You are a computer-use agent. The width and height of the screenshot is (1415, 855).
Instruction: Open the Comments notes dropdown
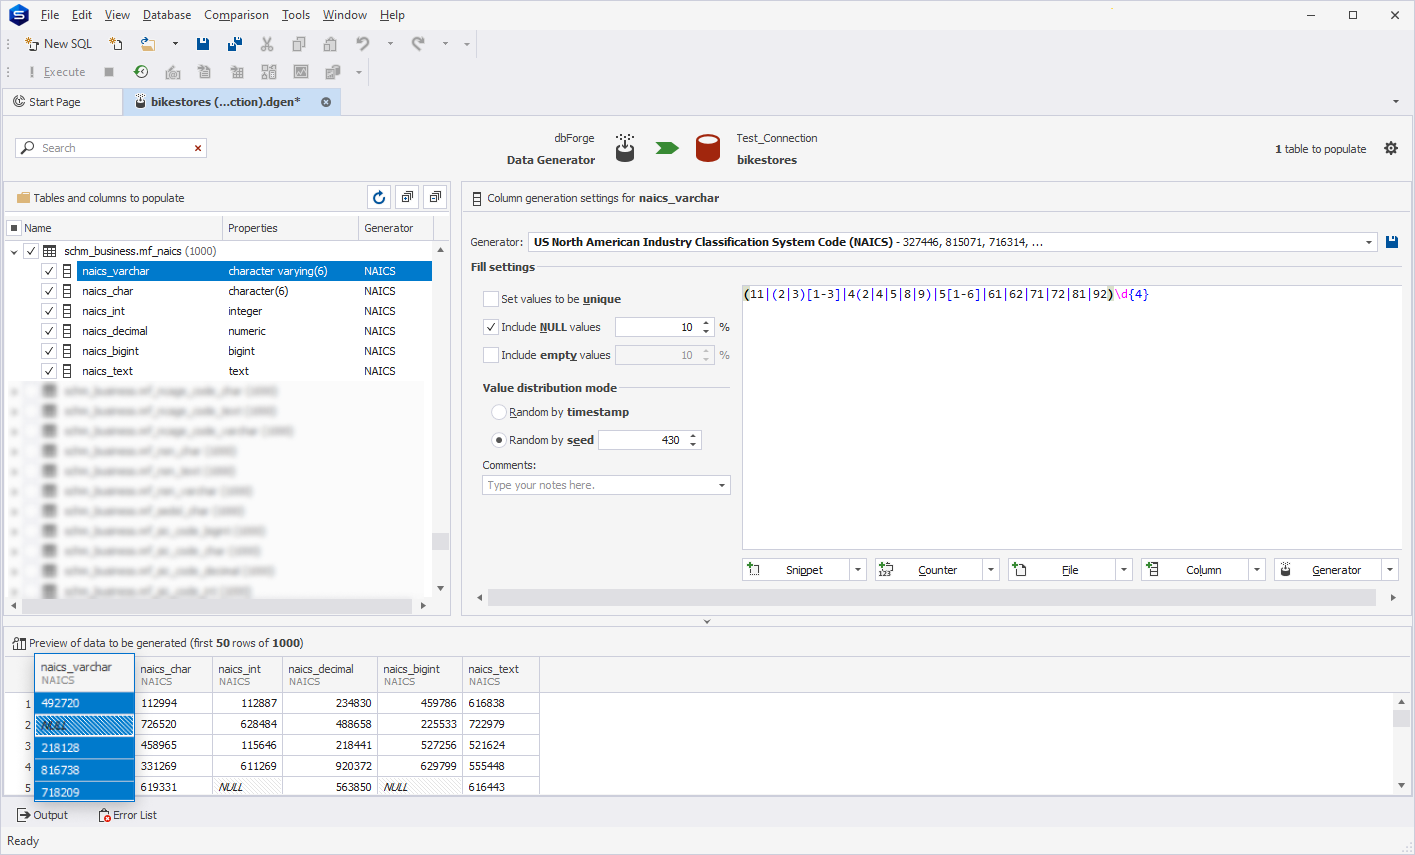(x=722, y=485)
